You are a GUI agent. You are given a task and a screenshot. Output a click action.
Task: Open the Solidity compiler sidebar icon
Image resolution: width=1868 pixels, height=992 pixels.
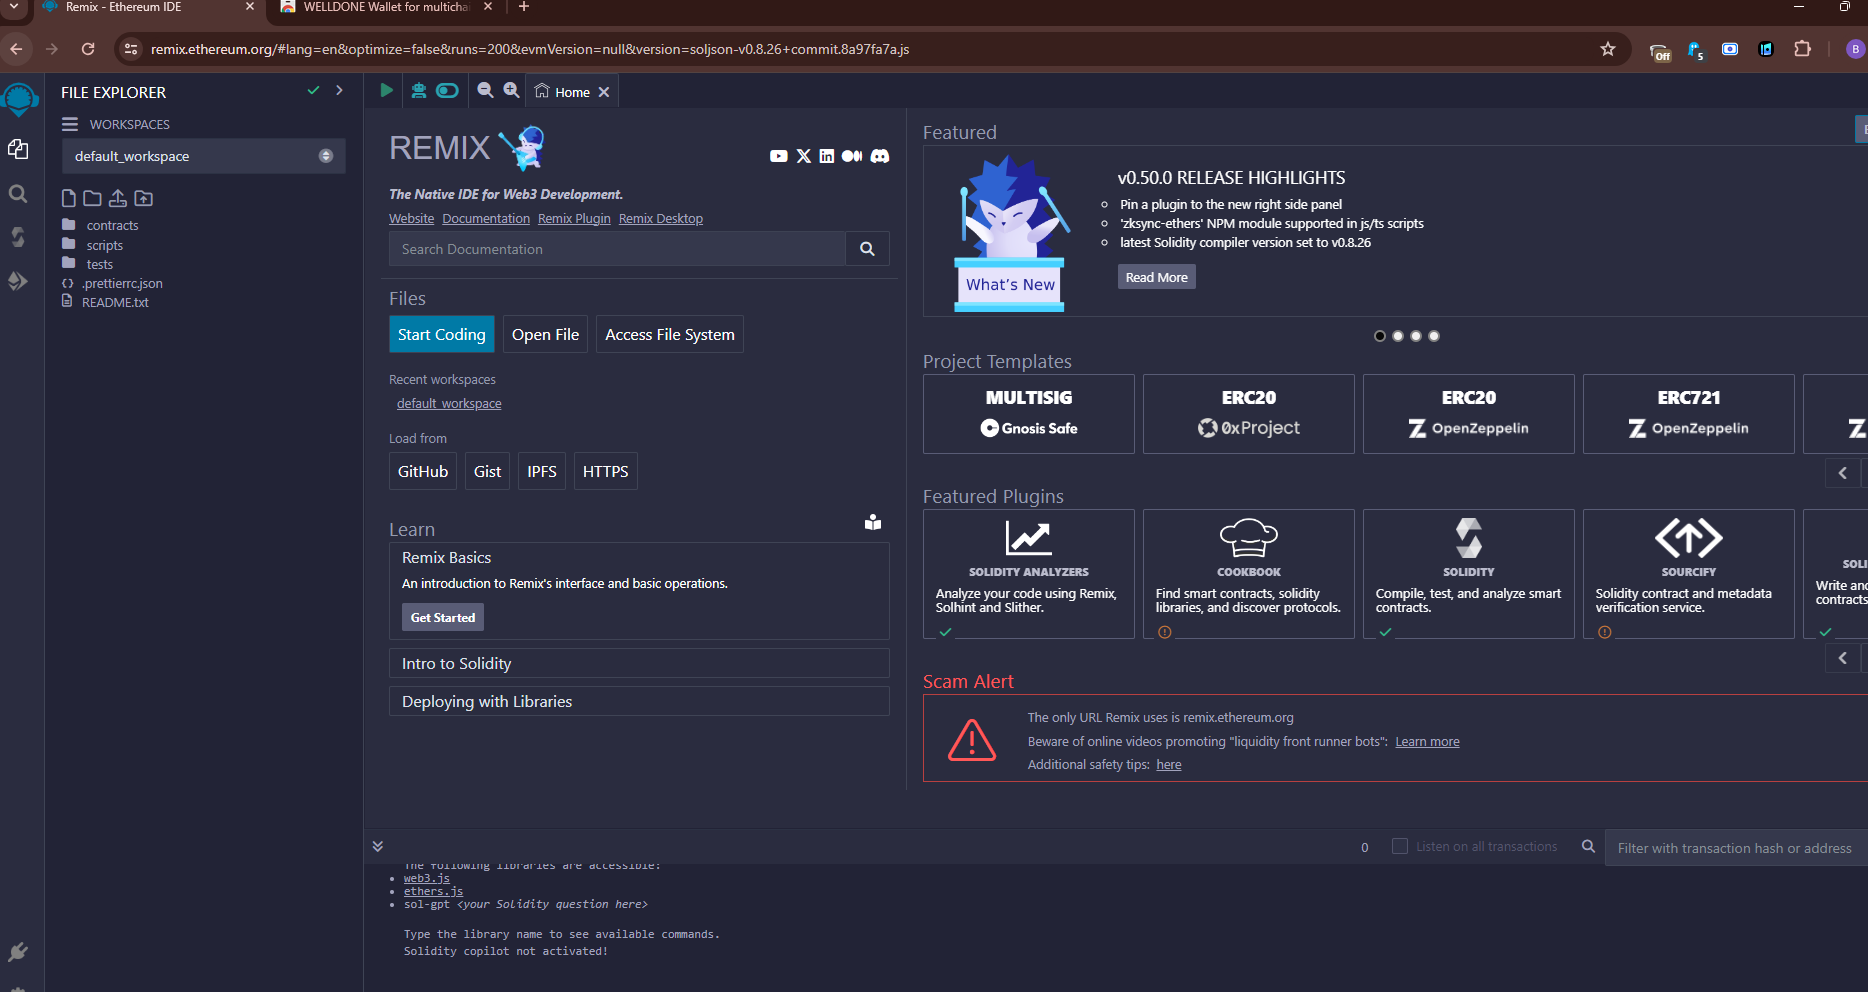(18, 237)
